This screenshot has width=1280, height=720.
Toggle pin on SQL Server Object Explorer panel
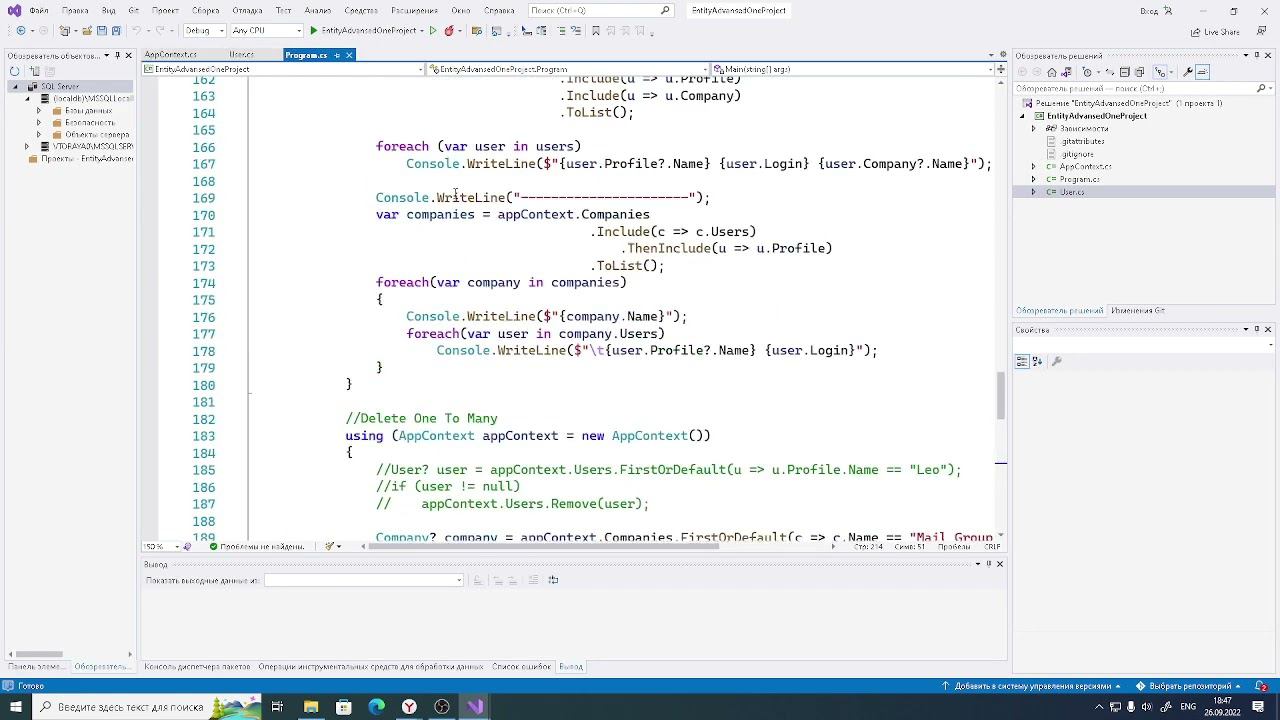pos(117,55)
